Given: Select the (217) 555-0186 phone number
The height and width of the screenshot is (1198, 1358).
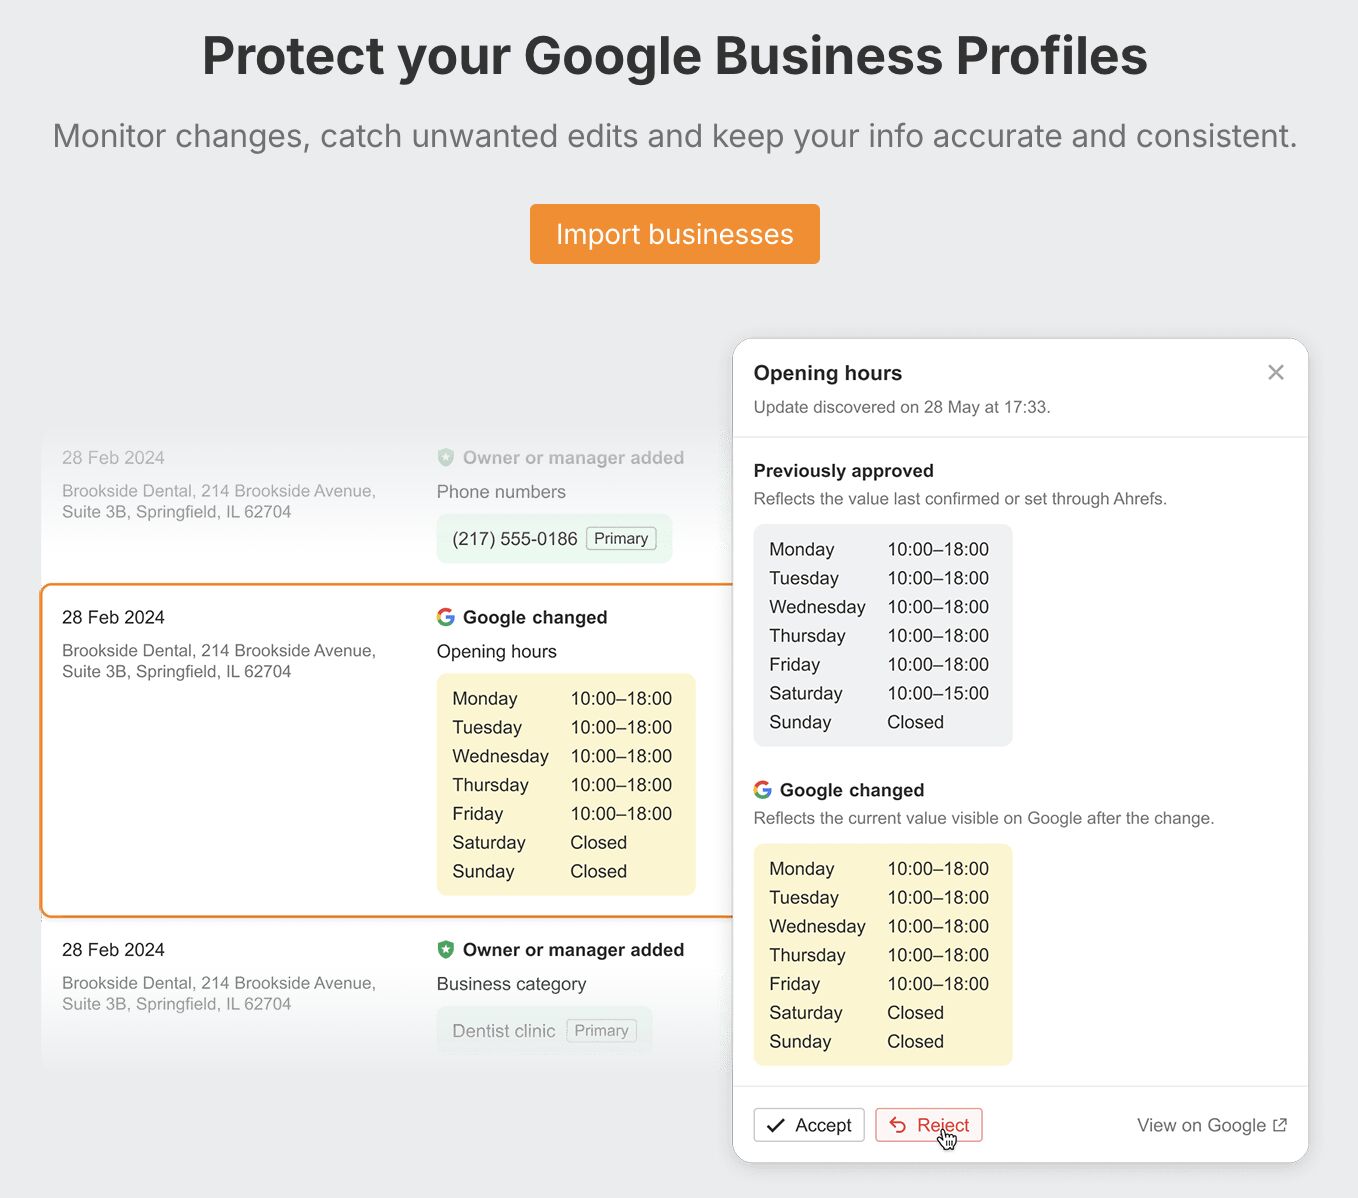Looking at the screenshot, I should (514, 539).
